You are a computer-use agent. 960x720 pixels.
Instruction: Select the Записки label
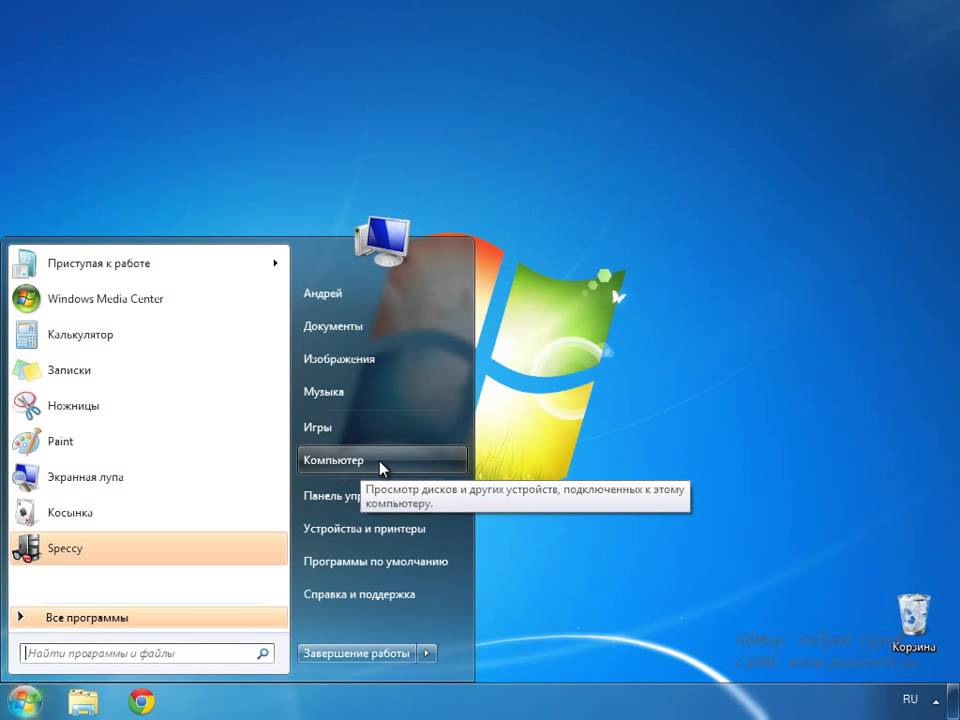coord(69,370)
